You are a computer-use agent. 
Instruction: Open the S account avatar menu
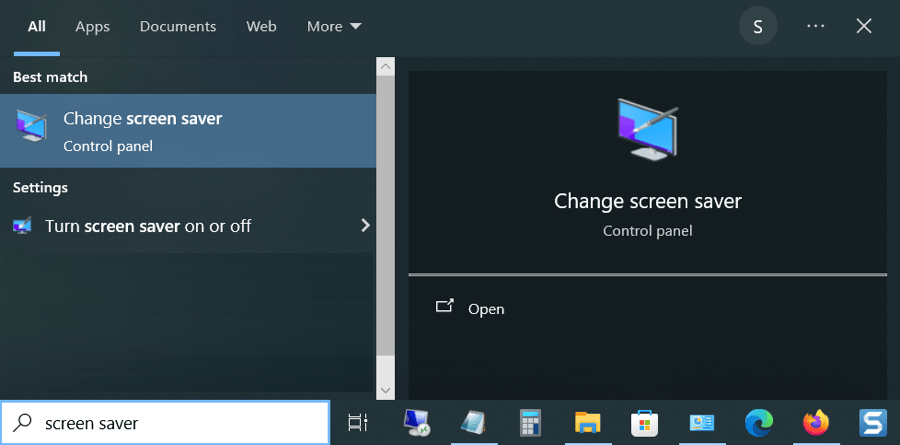point(758,26)
